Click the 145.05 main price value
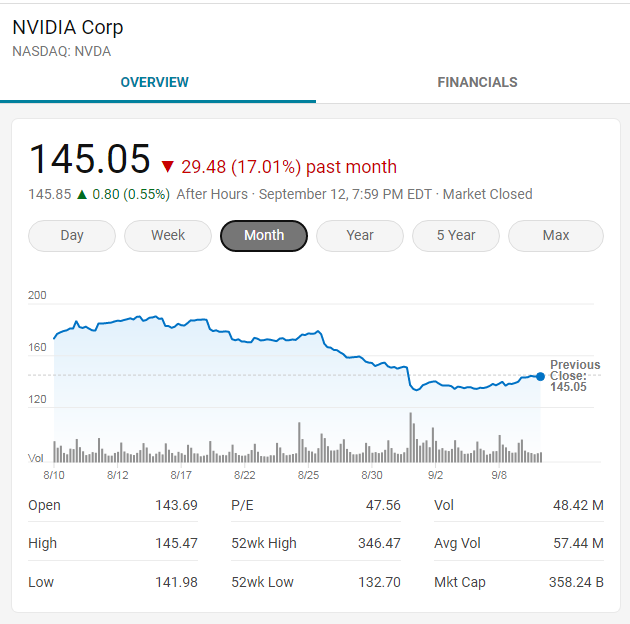Screen dimensions: 630x624 pyautogui.click(x=90, y=160)
